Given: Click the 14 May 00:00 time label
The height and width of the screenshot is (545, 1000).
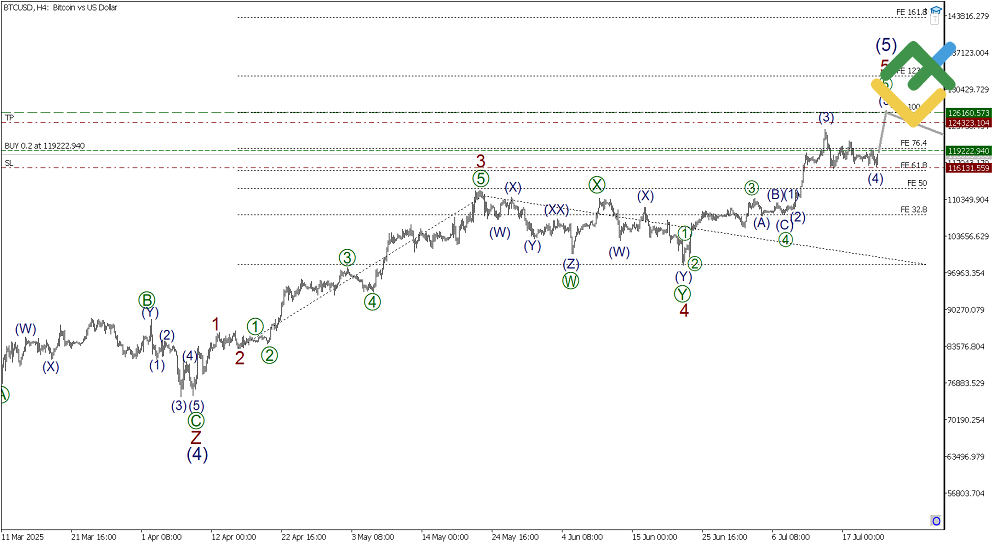Looking at the screenshot, I should (x=445, y=537).
